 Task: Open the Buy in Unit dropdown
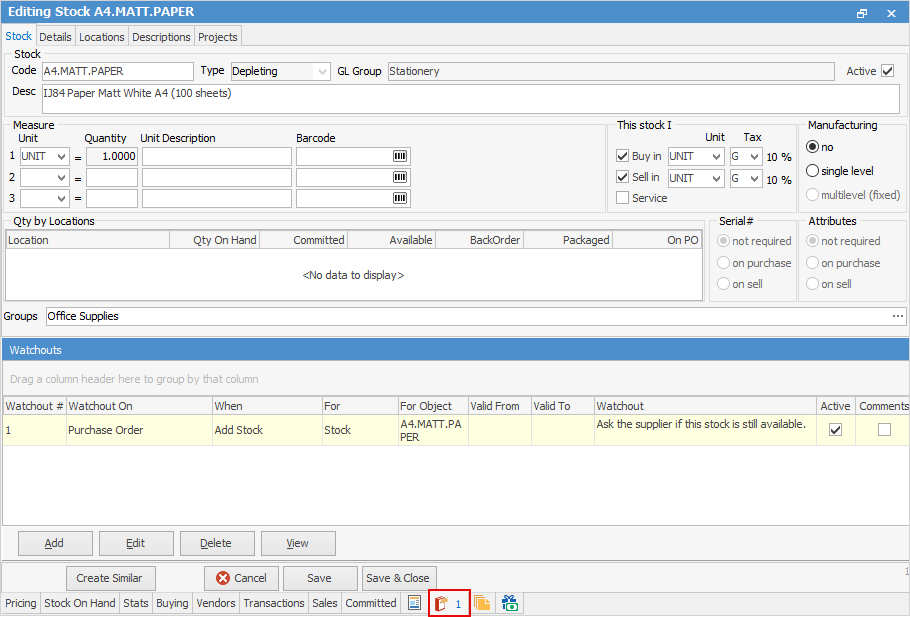(x=715, y=157)
